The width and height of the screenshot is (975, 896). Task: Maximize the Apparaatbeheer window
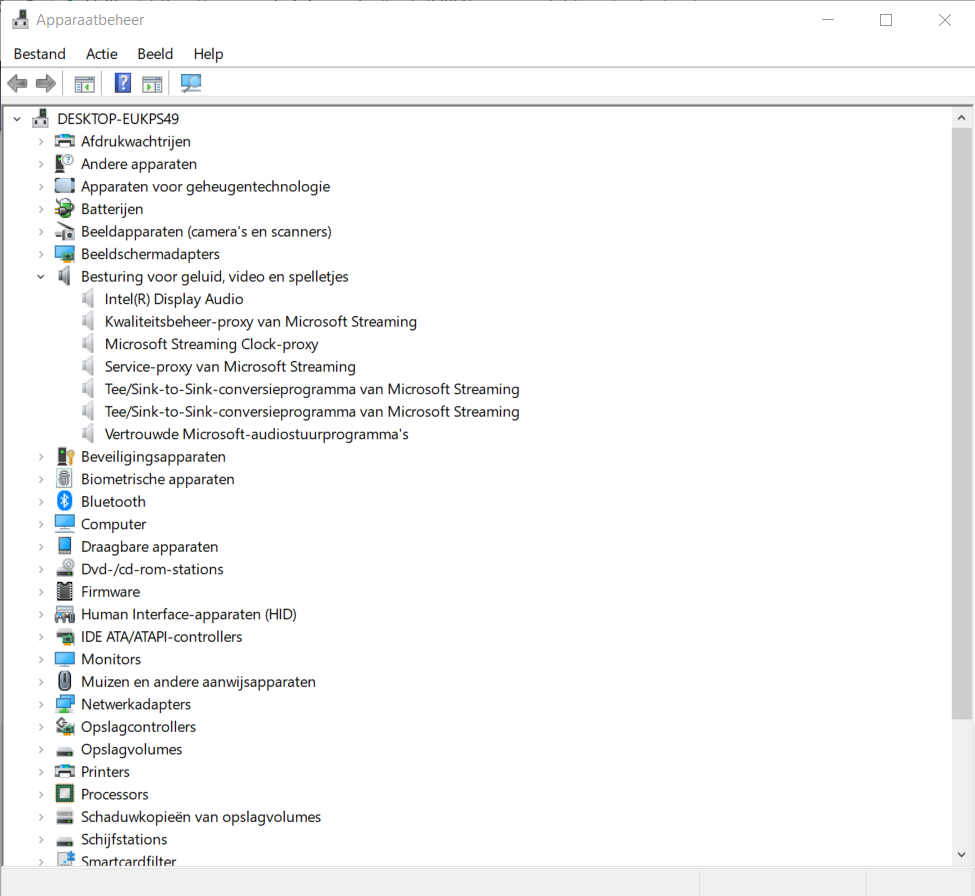coord(886,20)
